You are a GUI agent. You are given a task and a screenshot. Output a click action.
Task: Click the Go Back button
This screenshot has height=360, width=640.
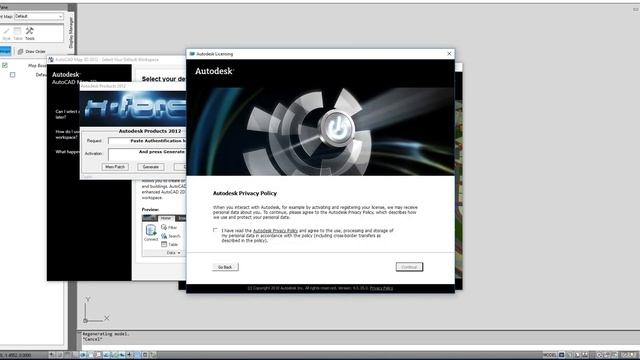(x=225, y=267)
